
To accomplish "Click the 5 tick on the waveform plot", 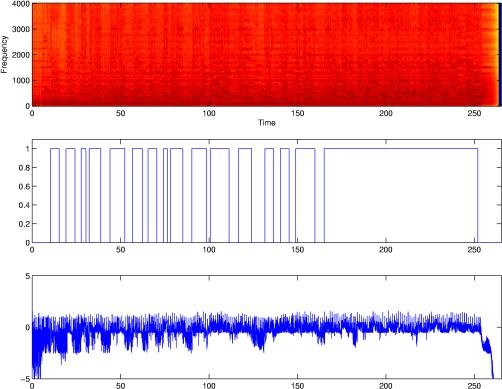I will pos(28,276).
